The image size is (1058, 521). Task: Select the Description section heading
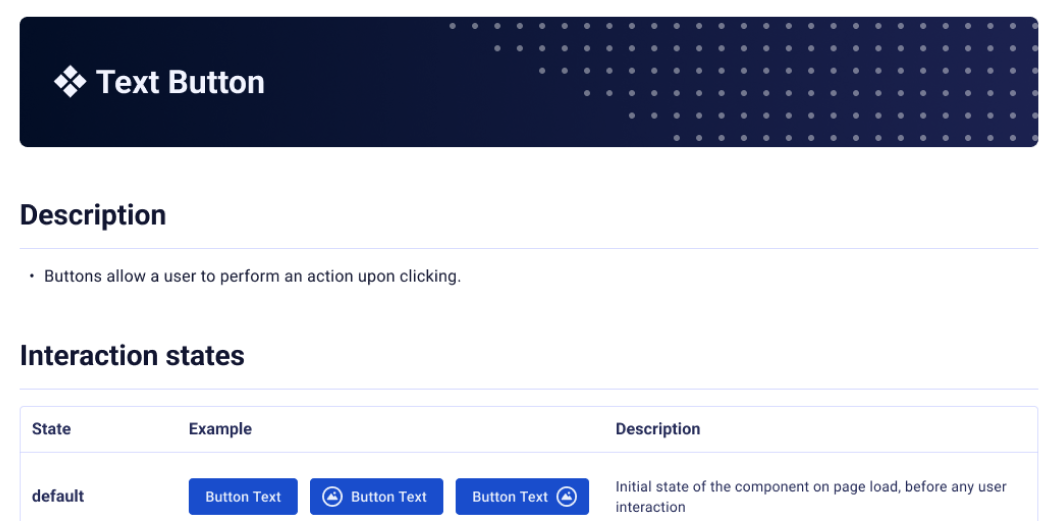93,215
